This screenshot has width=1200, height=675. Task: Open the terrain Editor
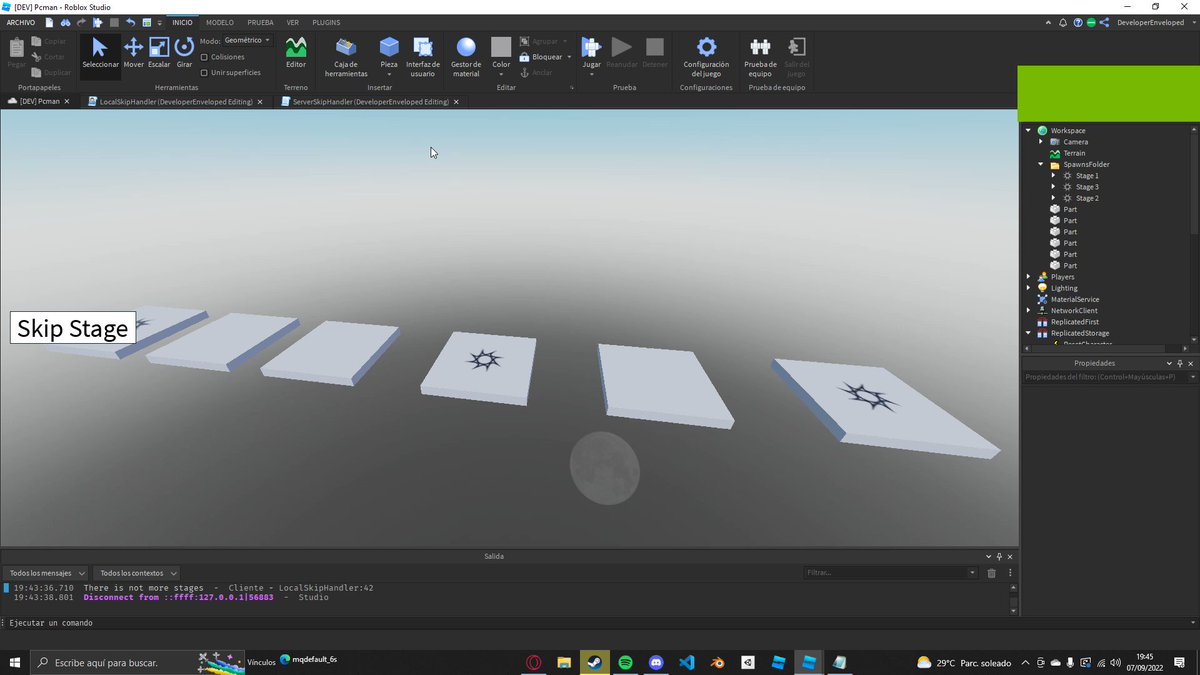(296, 53)
